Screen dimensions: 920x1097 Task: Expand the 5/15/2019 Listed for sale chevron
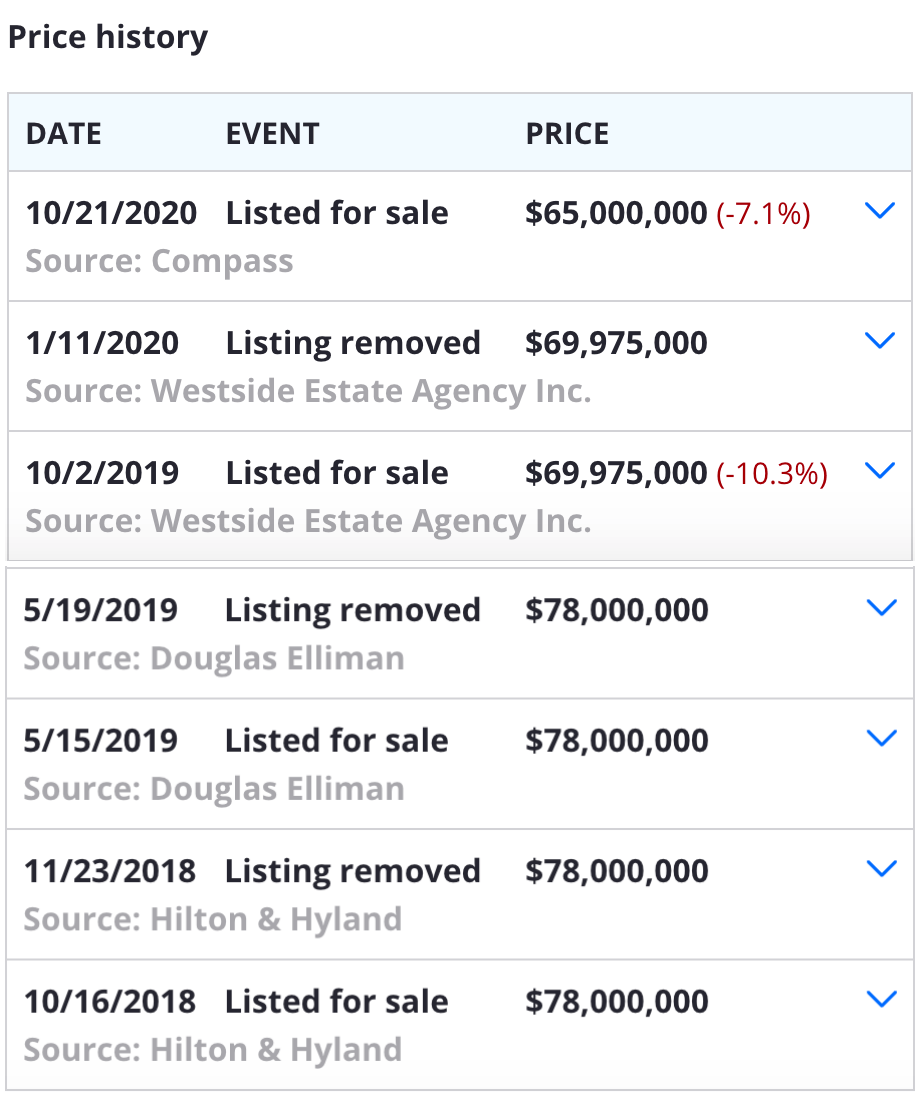click(x=881, y=738)
